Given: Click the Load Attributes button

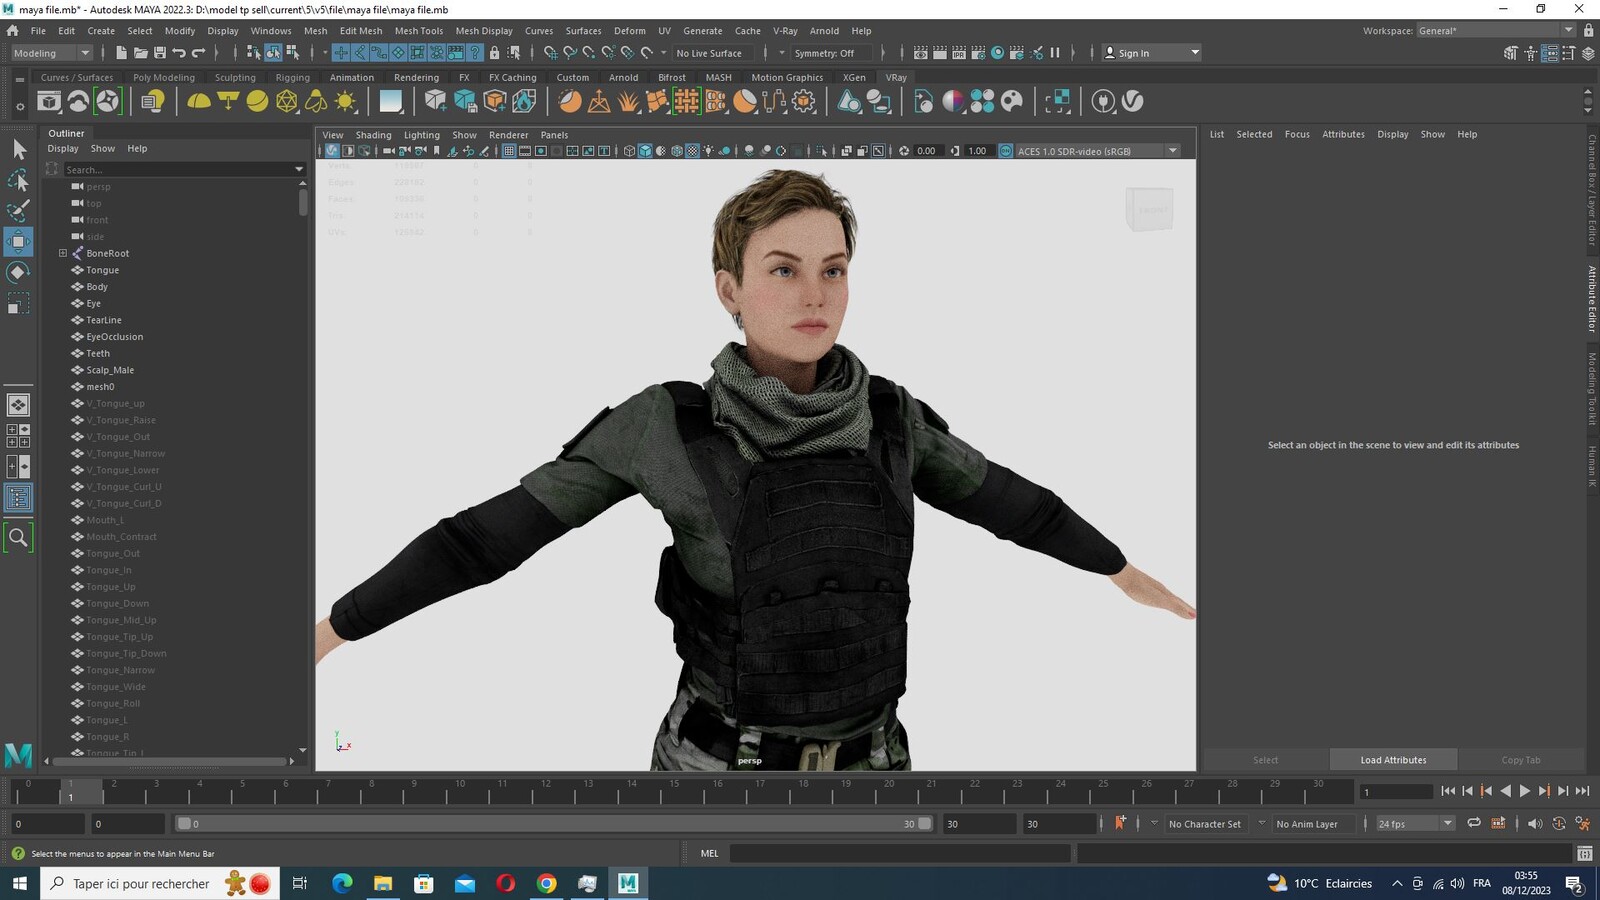Looking at the screenshot, I should [1393, 760].
